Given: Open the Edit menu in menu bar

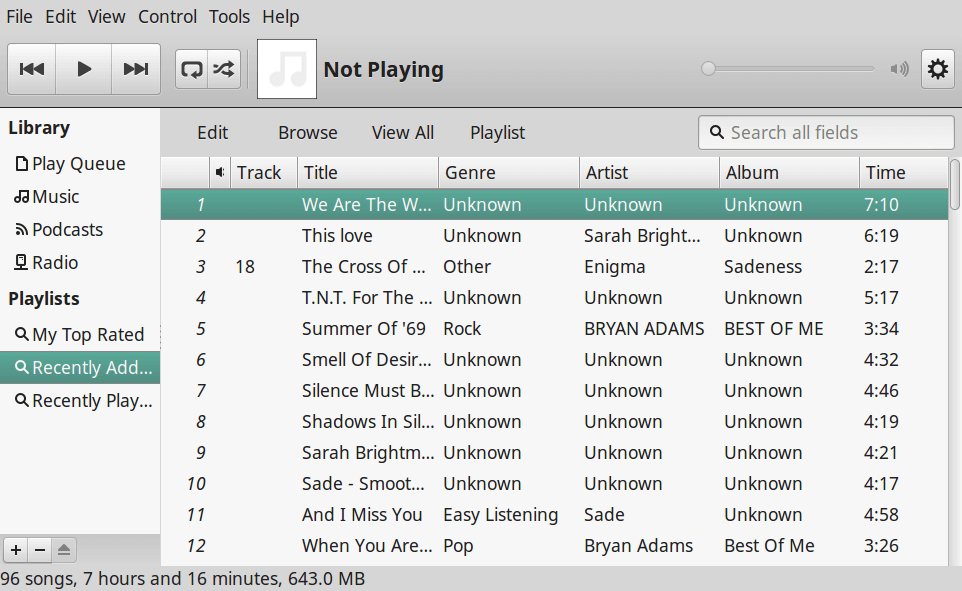Looking at the screenshot, I should [60, 17].
